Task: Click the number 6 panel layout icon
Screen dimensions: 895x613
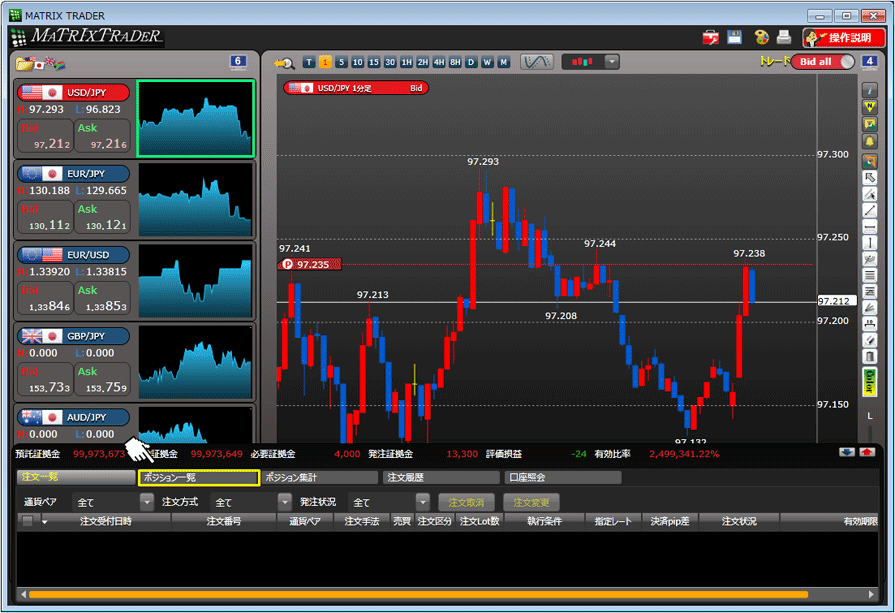Action: [x=238, y=62]
